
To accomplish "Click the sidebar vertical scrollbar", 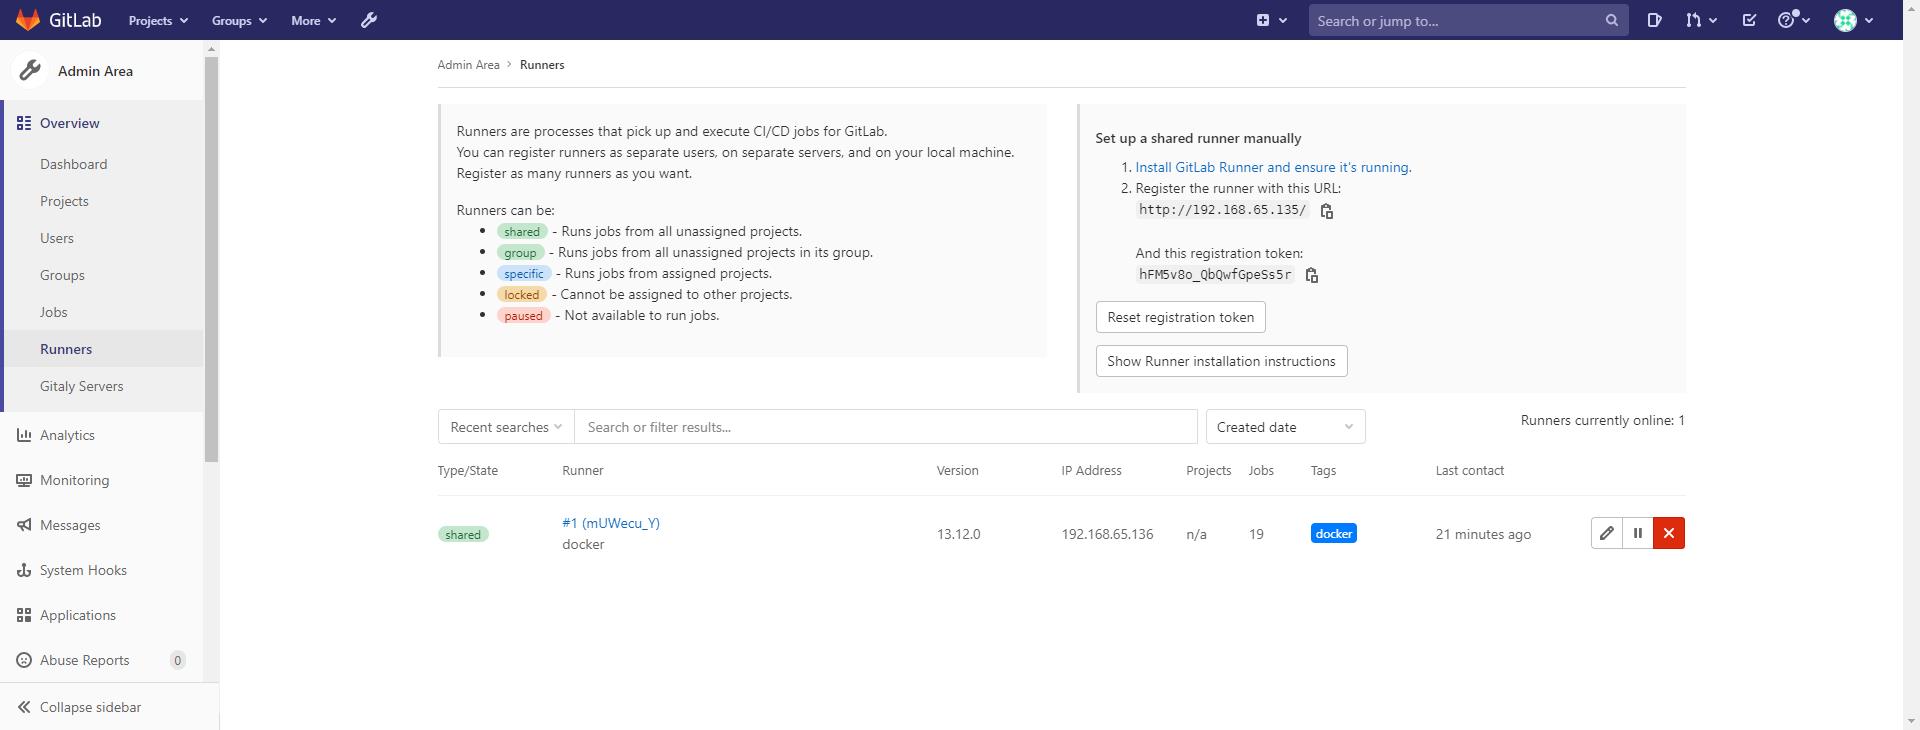I will 211,259.
